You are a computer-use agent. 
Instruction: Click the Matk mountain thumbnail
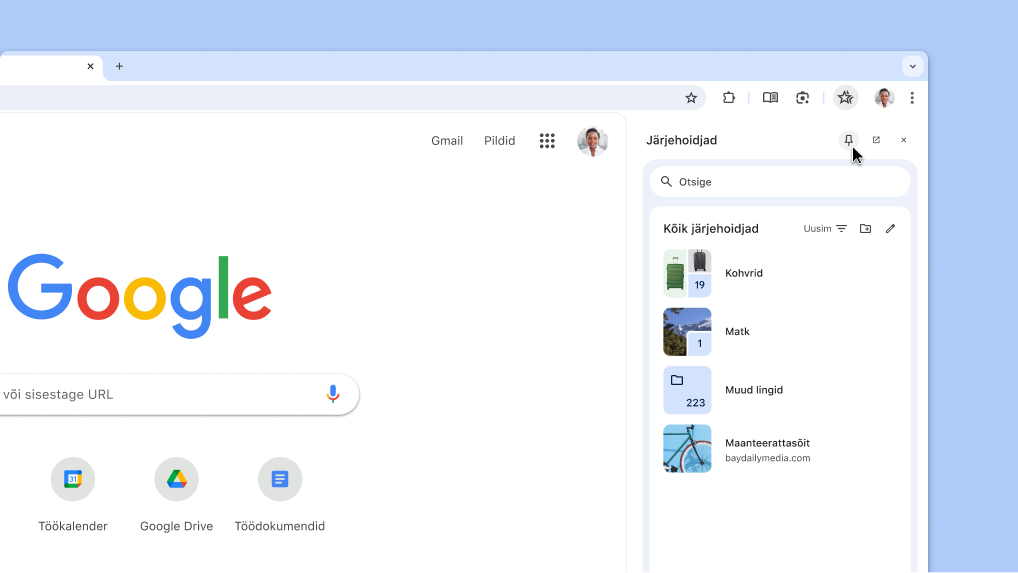tap(687, 332)
